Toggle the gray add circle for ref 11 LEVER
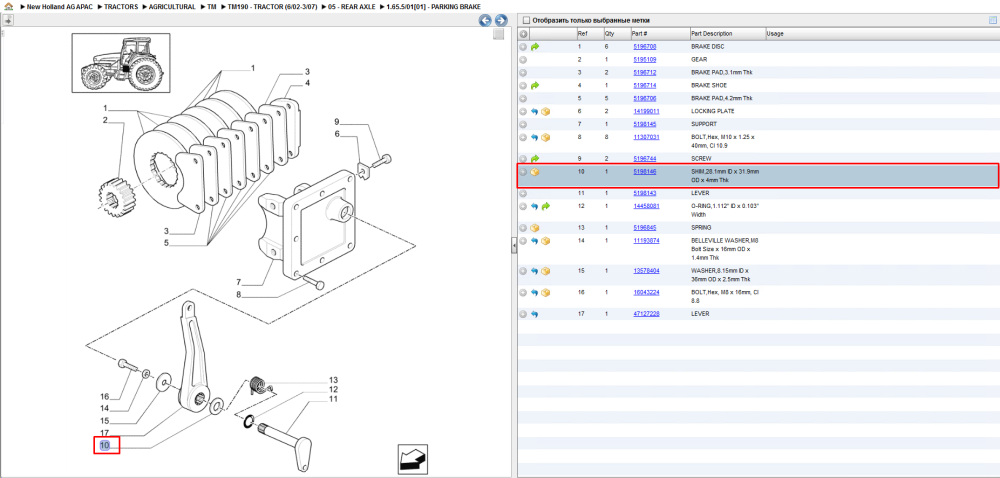The height and width of the screenshot is (478, 1000). pyautogui.click(x=523, y=192)
